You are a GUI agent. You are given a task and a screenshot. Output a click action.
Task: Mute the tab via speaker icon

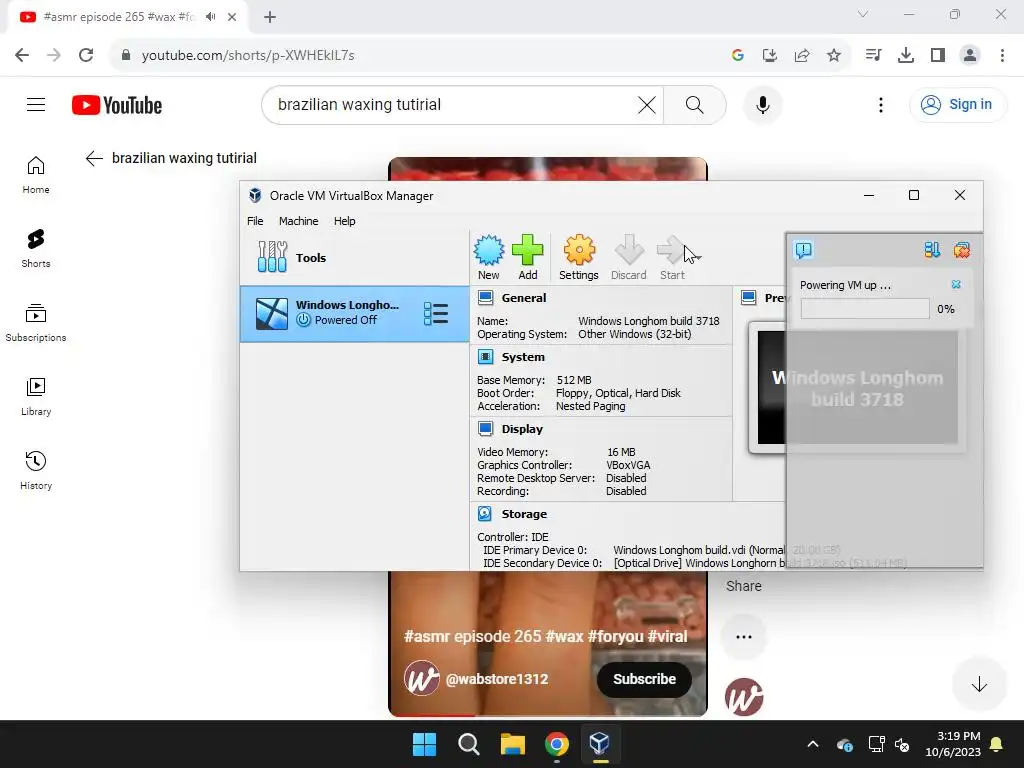[210, 17]
